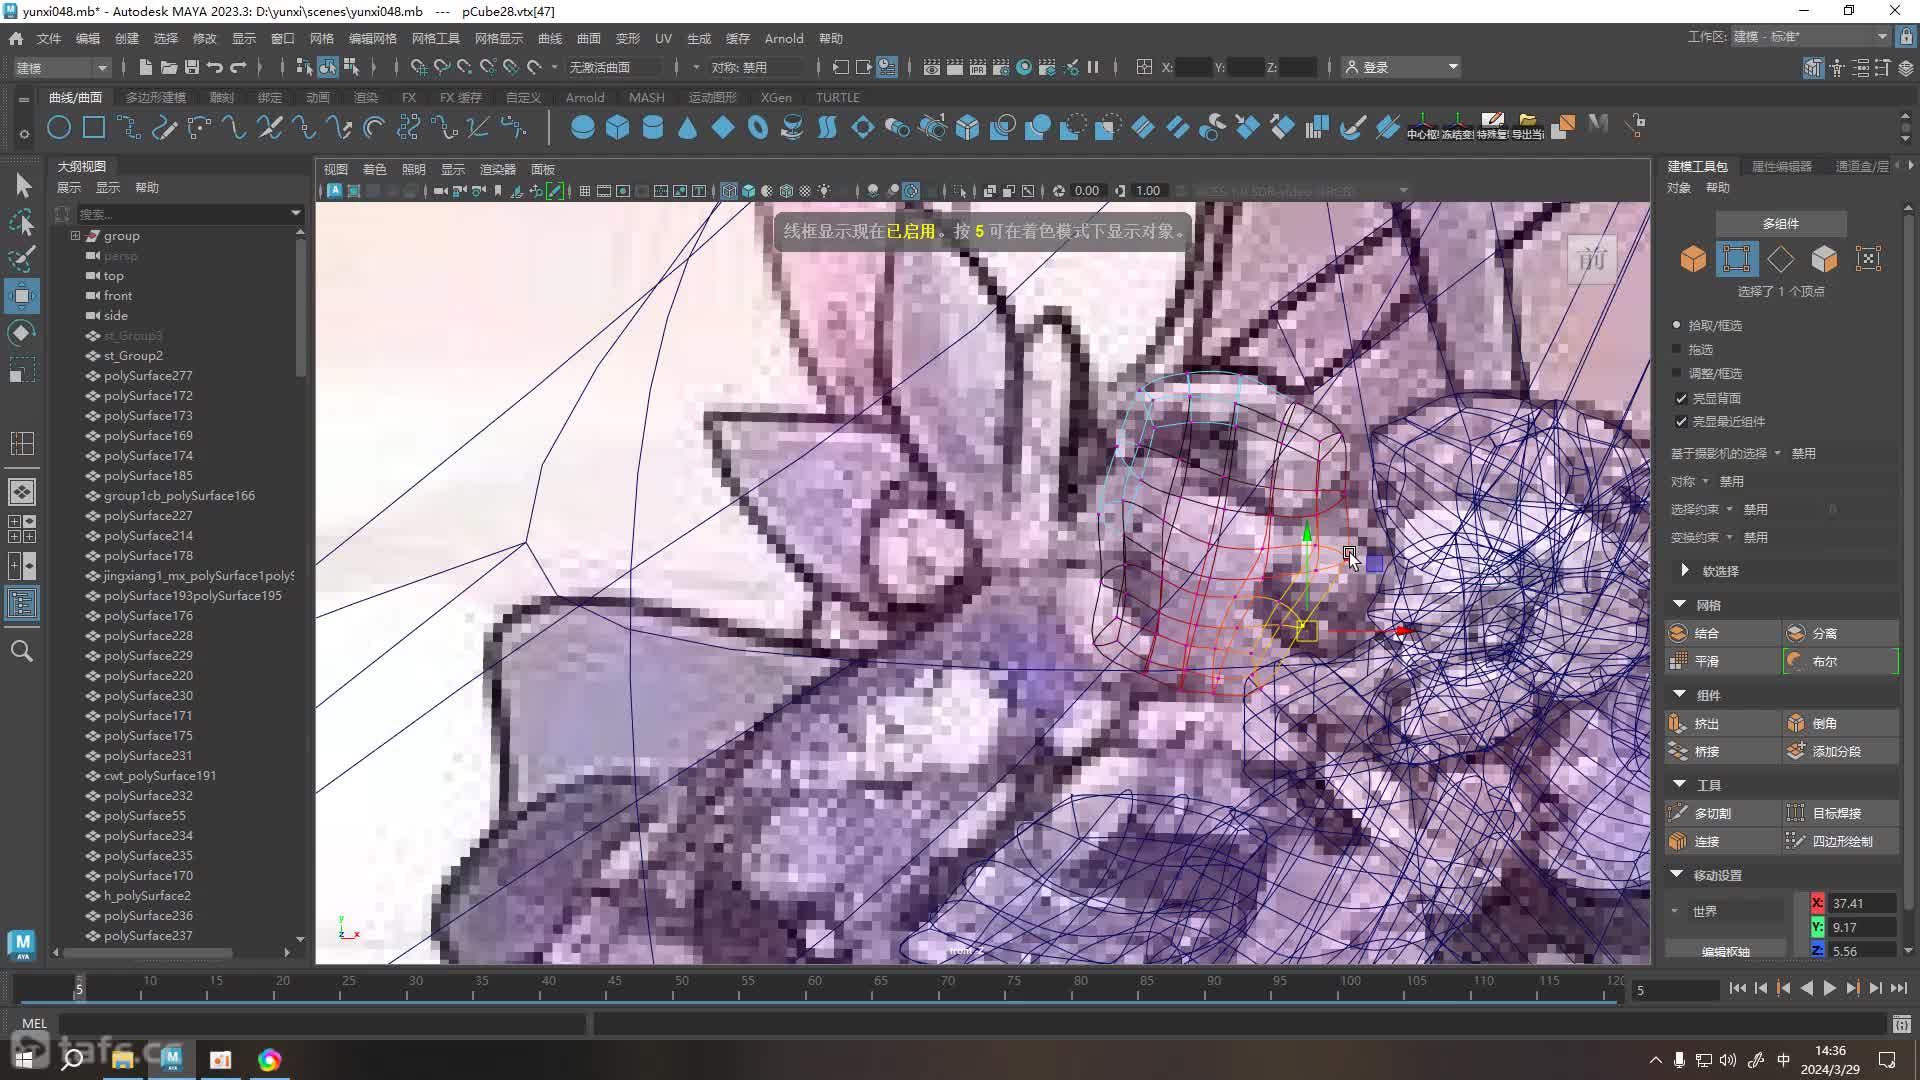
Task: Open the viewport 着色 menu
Action: pyautogui.click(x=374, y=169)
